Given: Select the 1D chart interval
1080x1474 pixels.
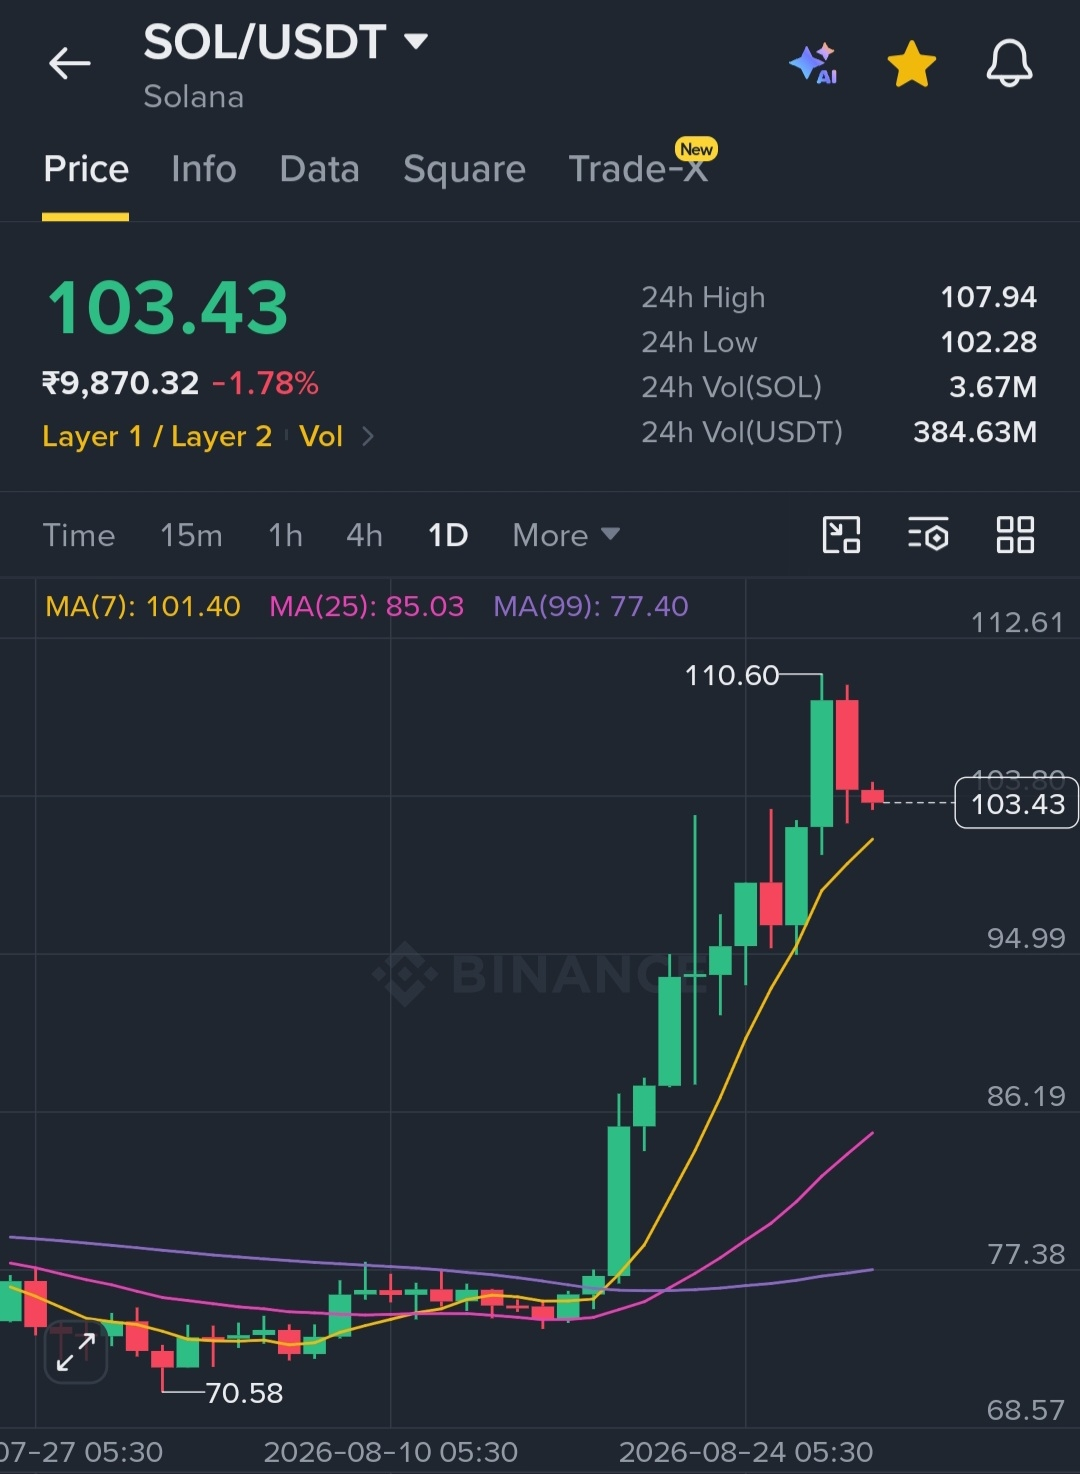Looking at the screenshot, I should click(x=448, y=535).
